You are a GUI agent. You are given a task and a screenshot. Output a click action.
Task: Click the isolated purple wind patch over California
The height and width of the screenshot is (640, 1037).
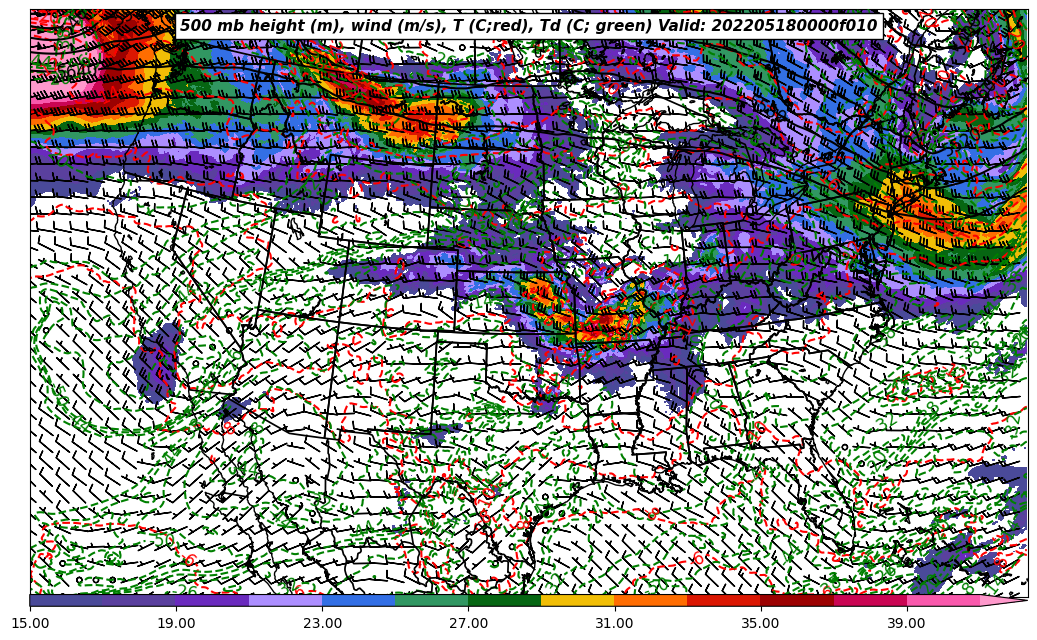coord(157,365)
